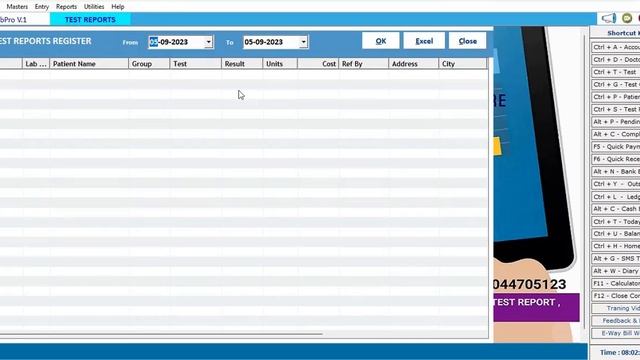640x360 pixels.
Task: Click the Alt + N Bank shortcut
Action: [x=616, y=172]
